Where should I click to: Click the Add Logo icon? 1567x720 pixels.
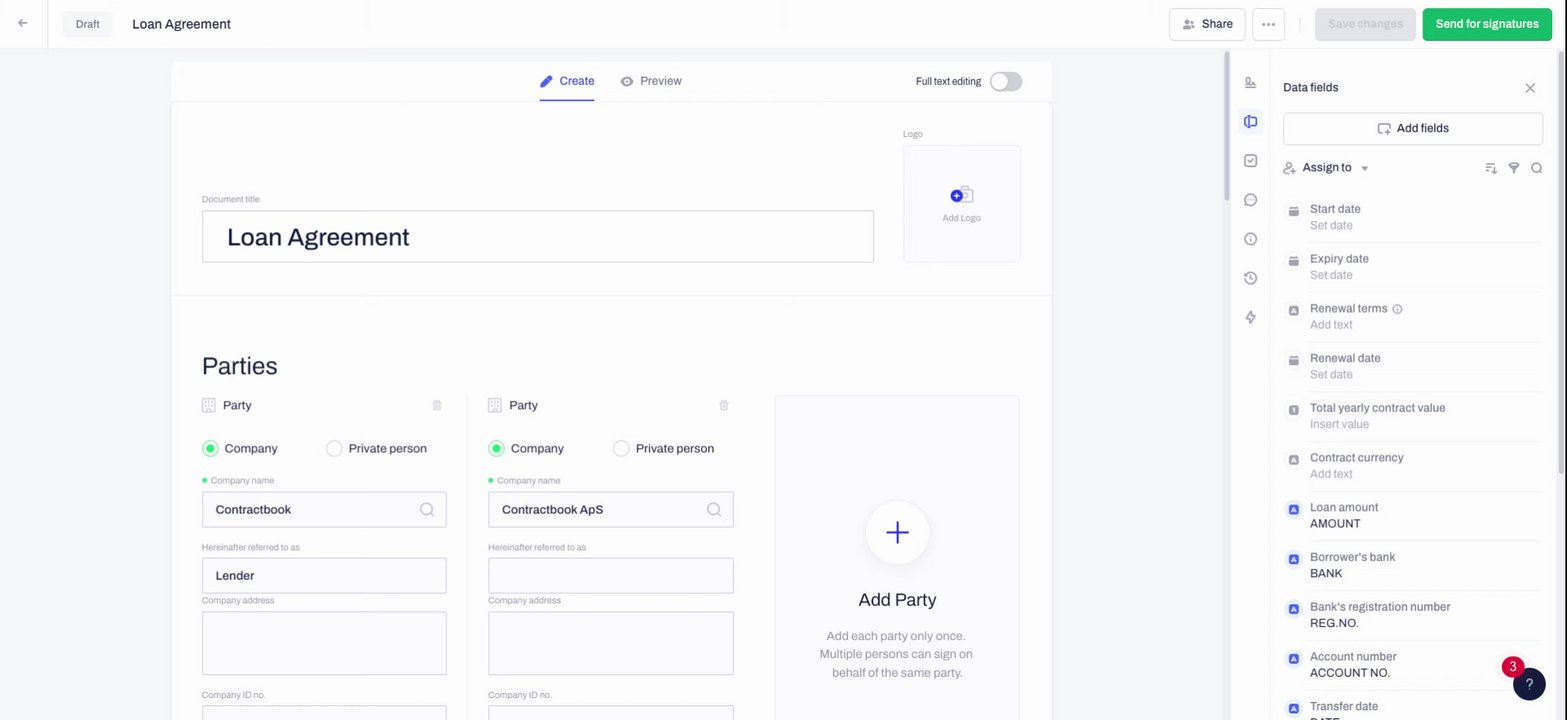(x=962, y=195)
